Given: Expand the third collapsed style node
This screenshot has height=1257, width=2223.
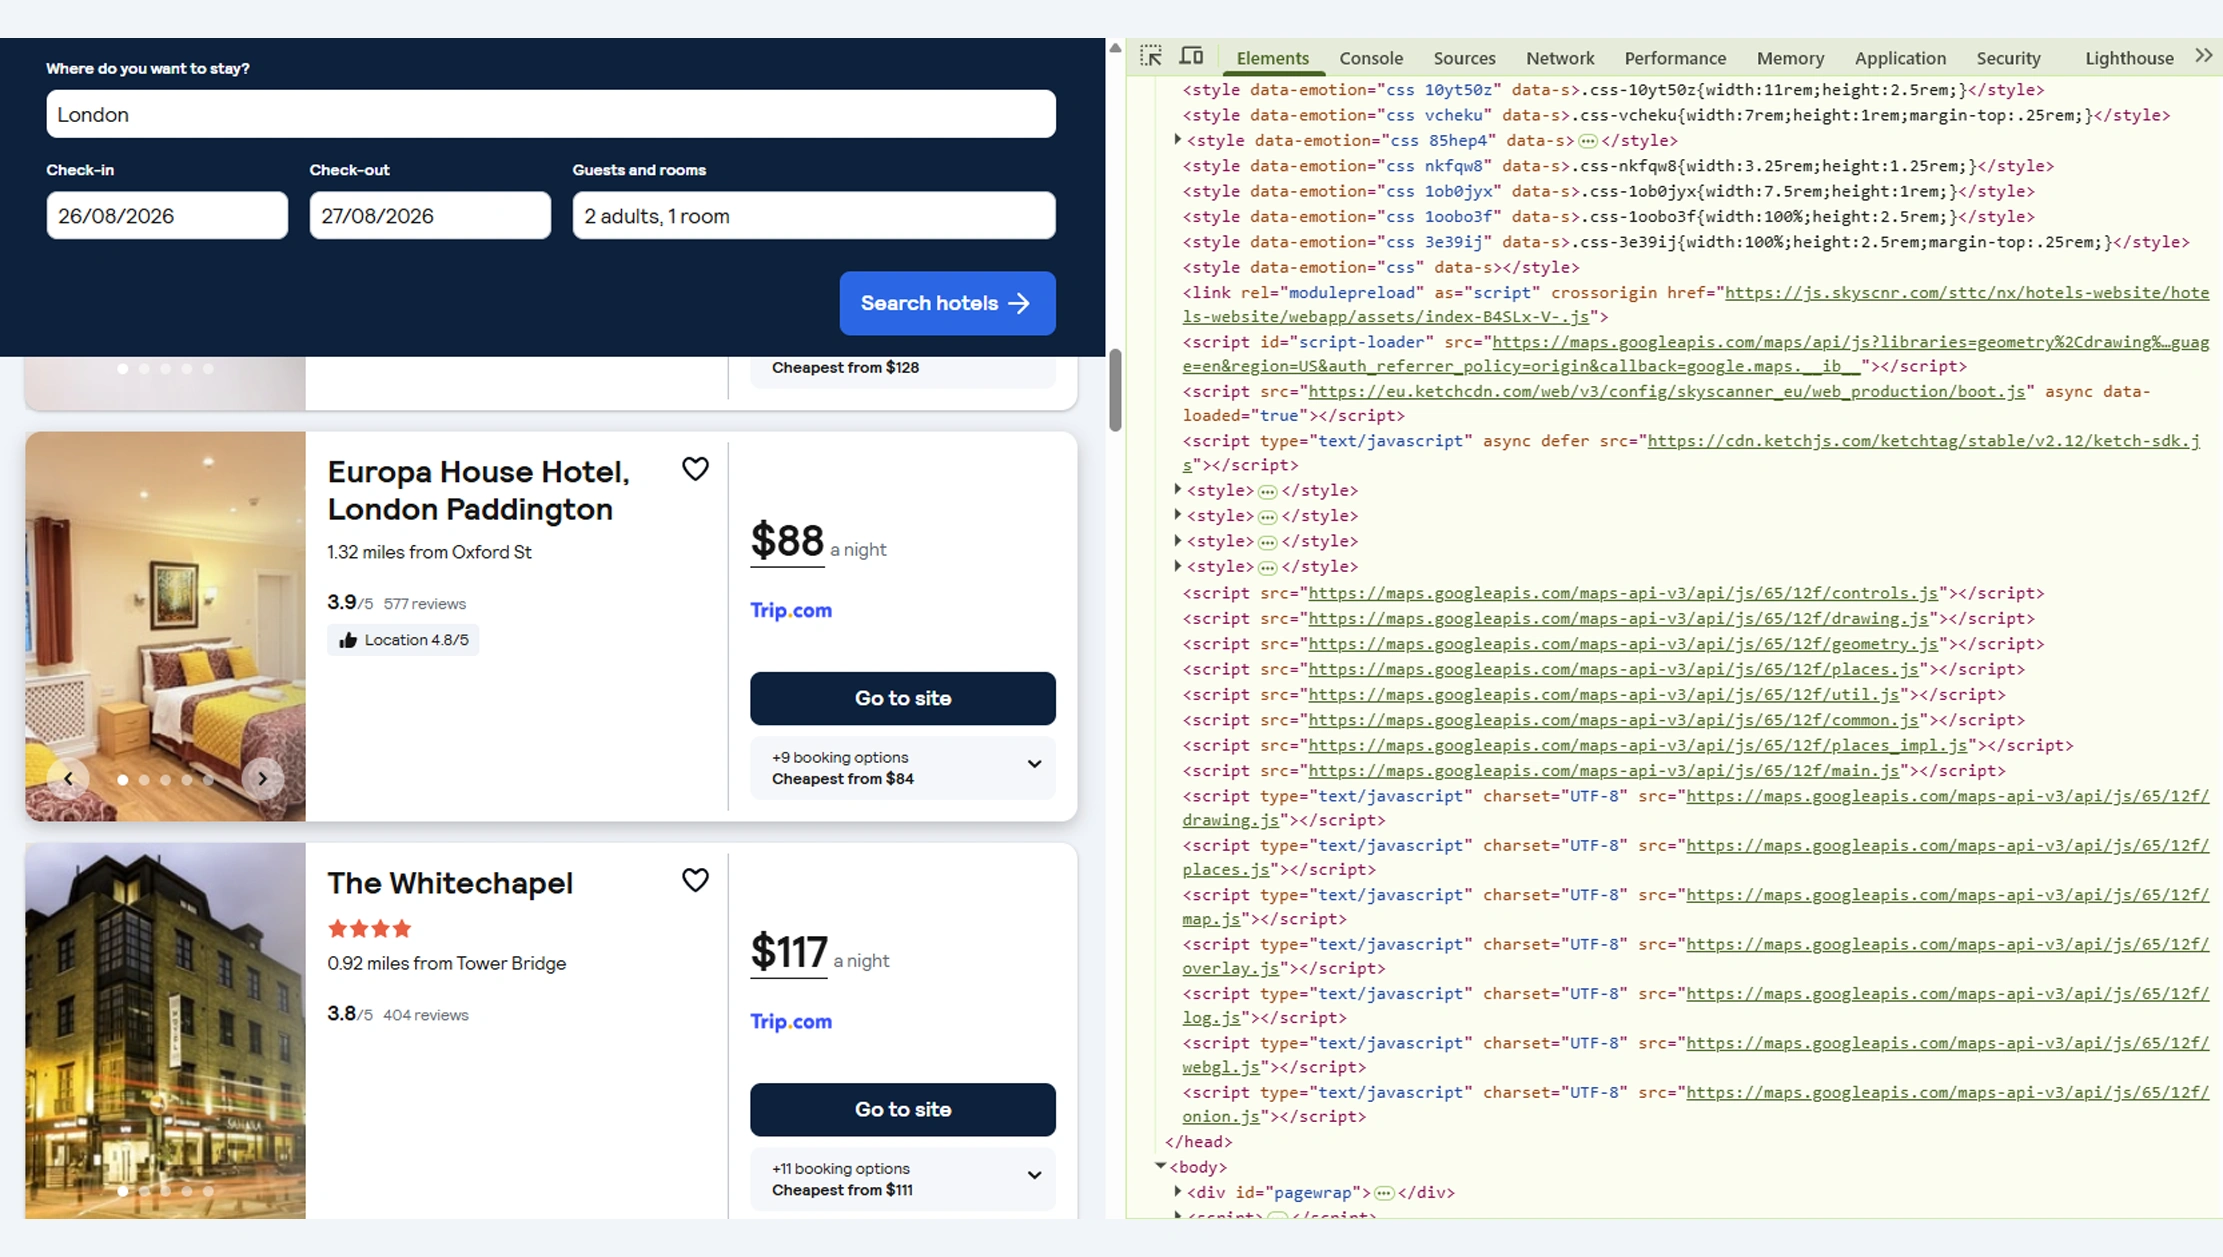Looking at the screenshot, I should click(x=1177, y=541).
